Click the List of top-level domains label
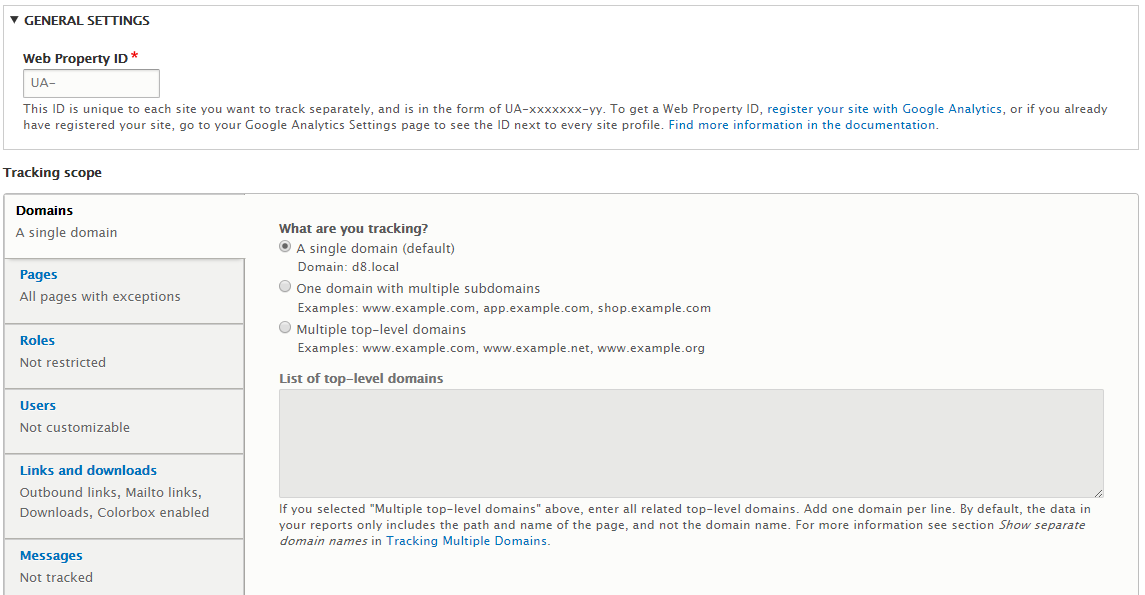 361,378
